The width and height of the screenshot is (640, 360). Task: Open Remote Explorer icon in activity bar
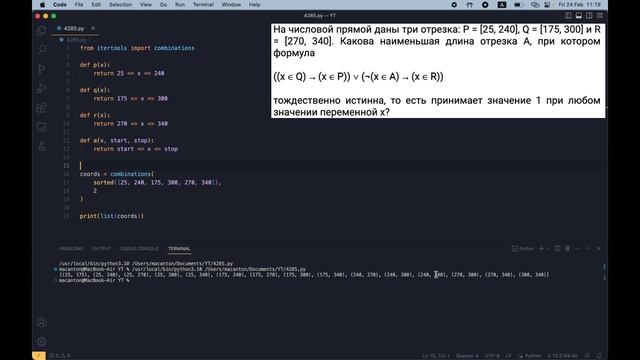point(42,127)
